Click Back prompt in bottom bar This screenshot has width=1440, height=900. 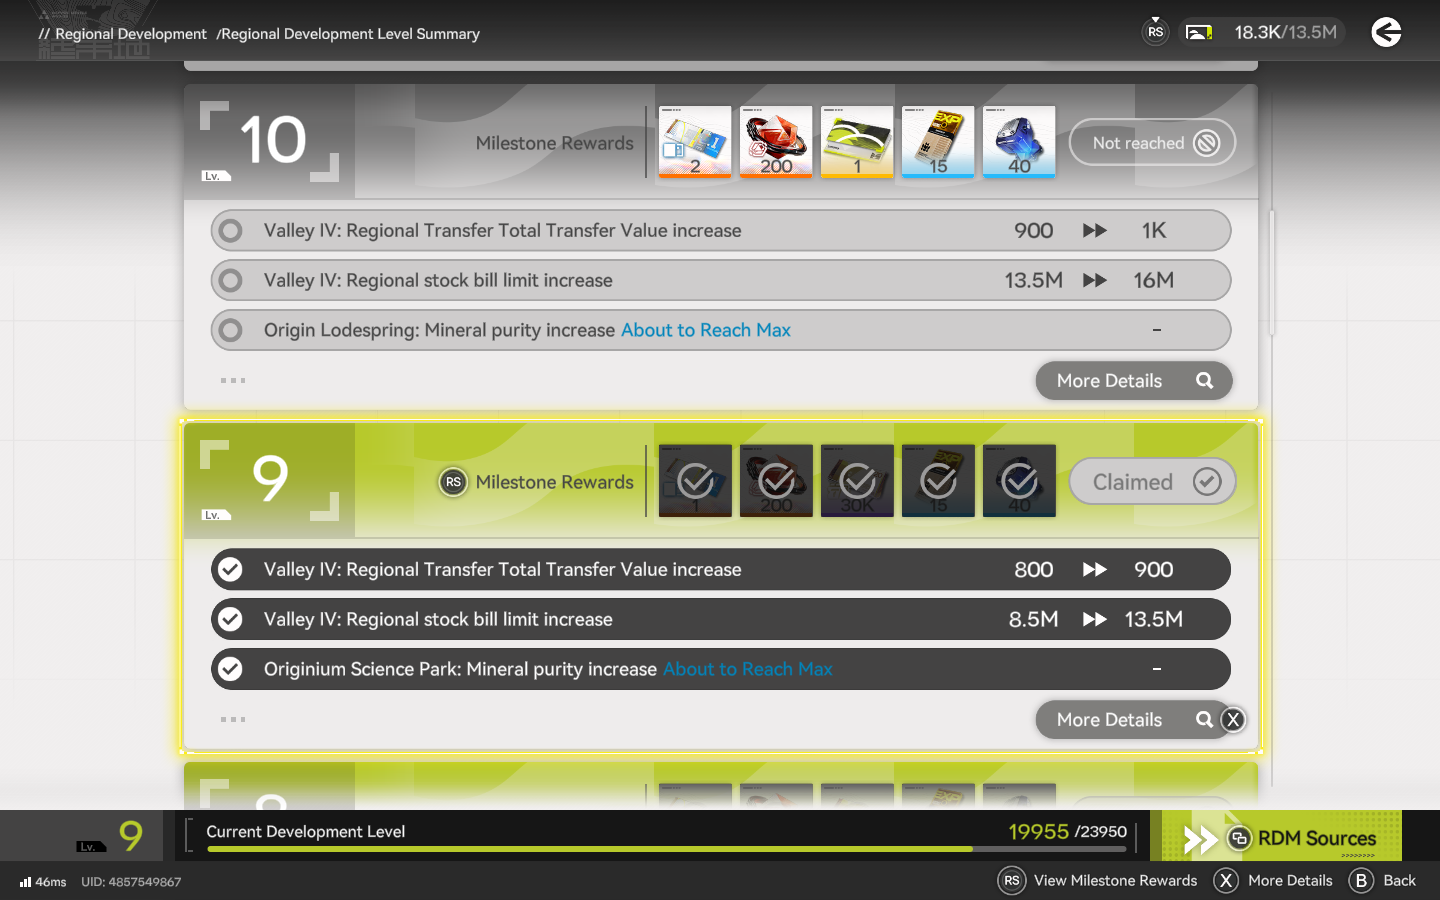[1382, 881]
